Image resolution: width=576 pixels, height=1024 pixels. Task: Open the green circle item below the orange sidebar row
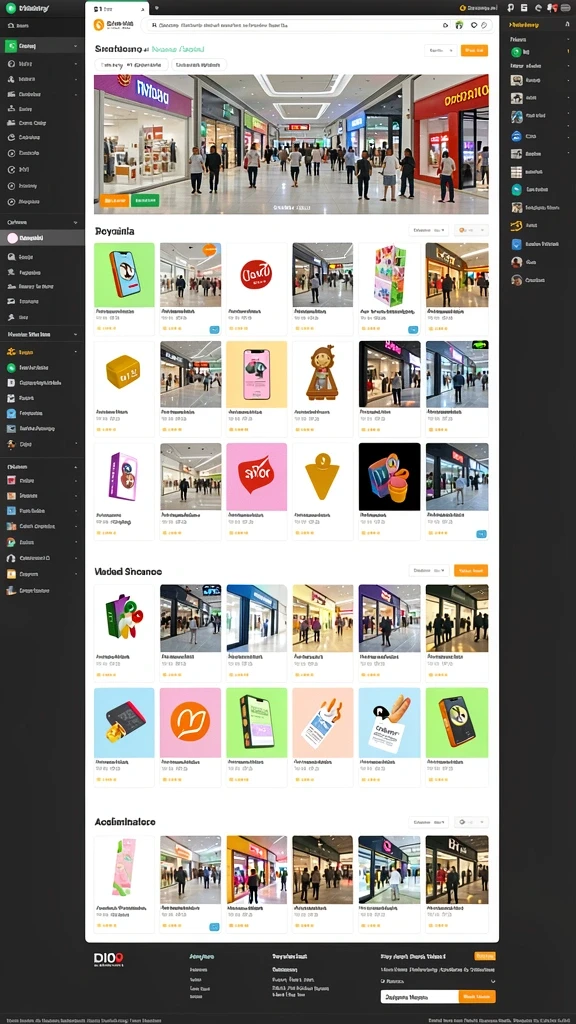11,368
